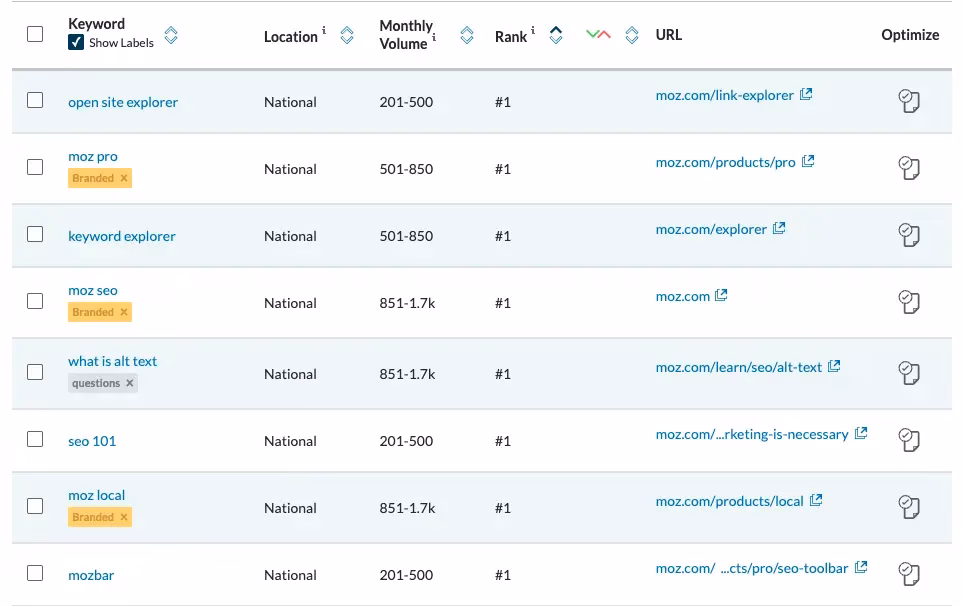Open the seo 101 keyword link

[91, 440]
